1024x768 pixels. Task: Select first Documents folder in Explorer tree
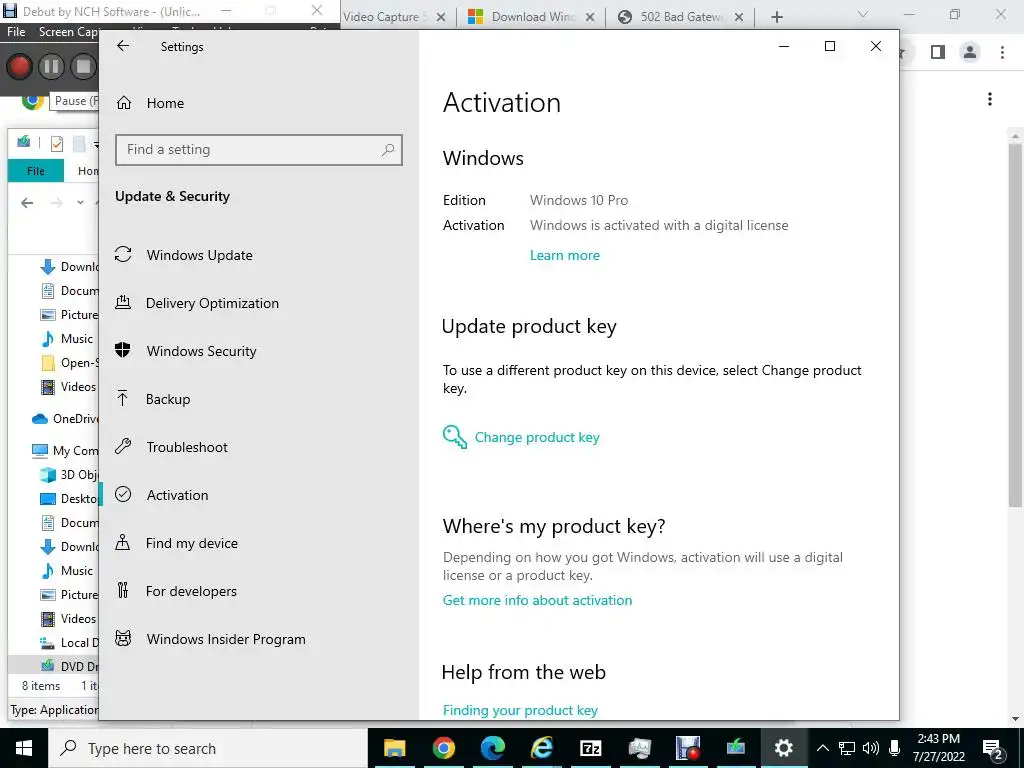pos(69,291)
